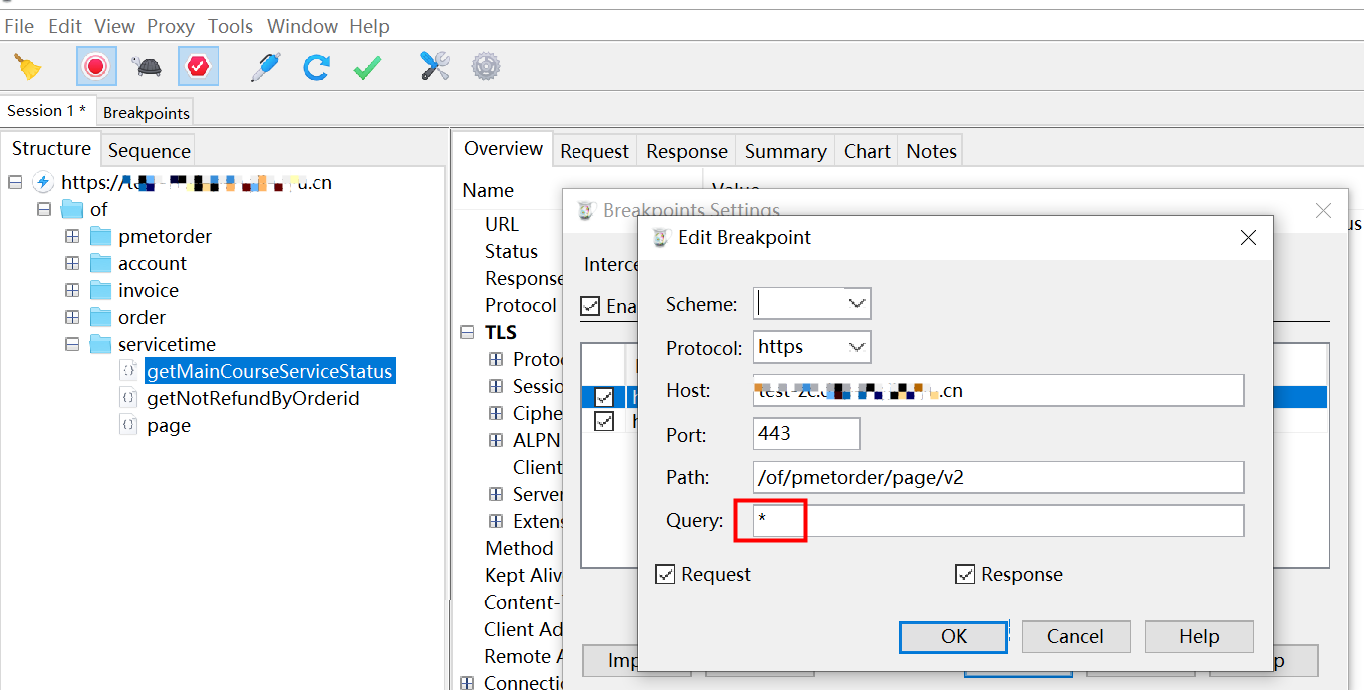The width and height of the screenshot is (1364, 690).
Task: Uncheck the Response checkbox
Action: point(965,575)
